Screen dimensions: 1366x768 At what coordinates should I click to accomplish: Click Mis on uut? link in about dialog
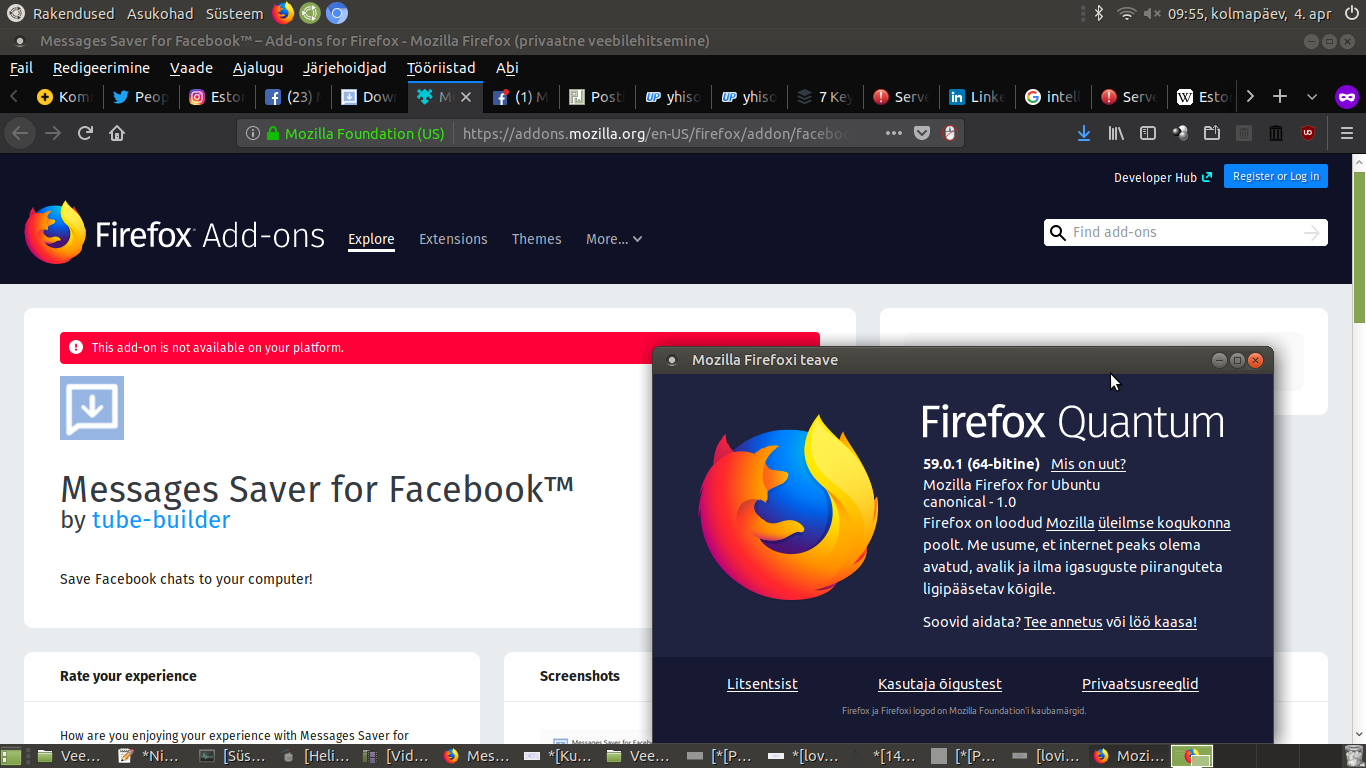(1088, 464)
